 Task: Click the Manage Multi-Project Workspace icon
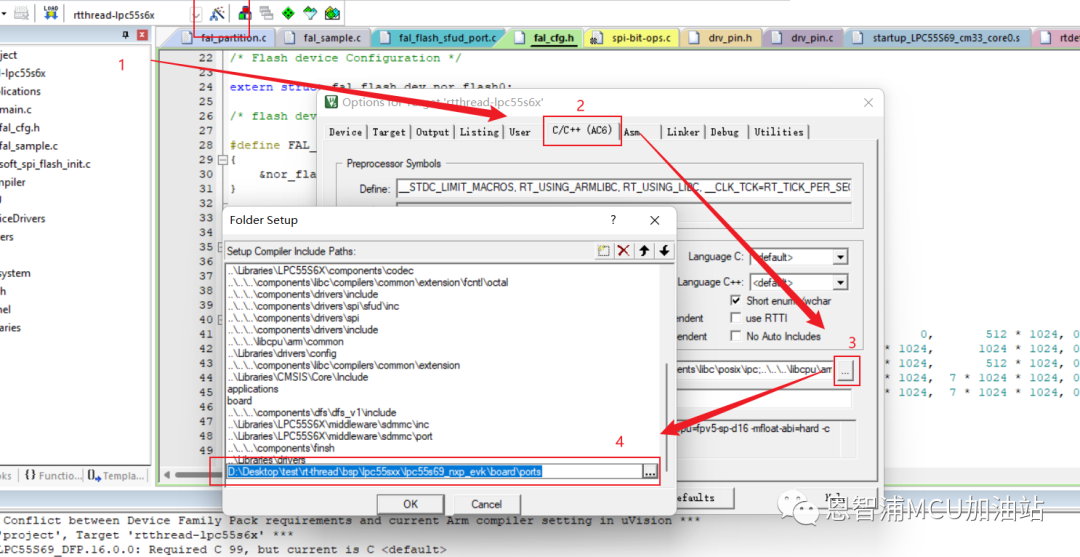(x=266, y=13)
